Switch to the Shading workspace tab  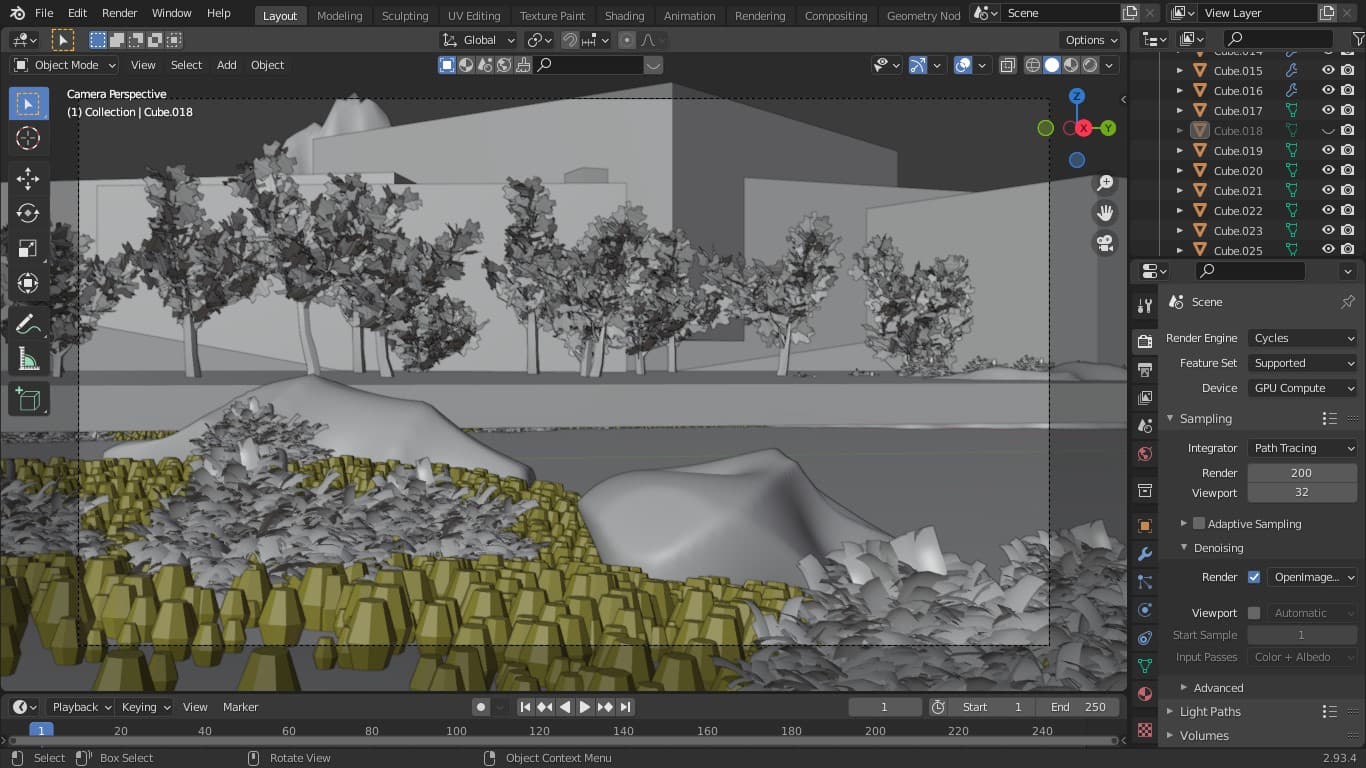[x=624, y=15]
